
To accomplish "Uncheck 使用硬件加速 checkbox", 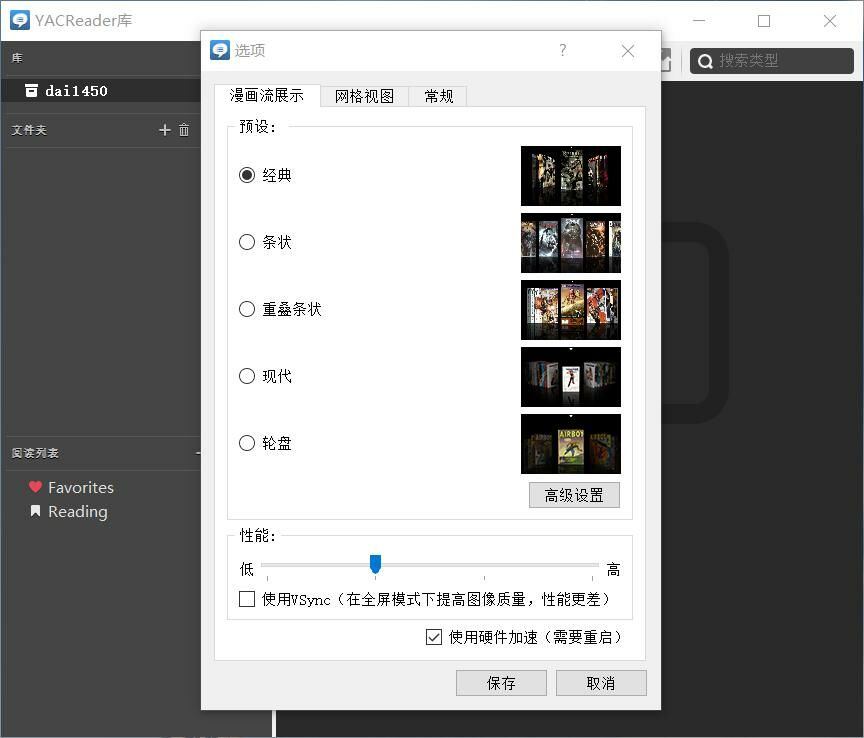I will tap(434, 637).
